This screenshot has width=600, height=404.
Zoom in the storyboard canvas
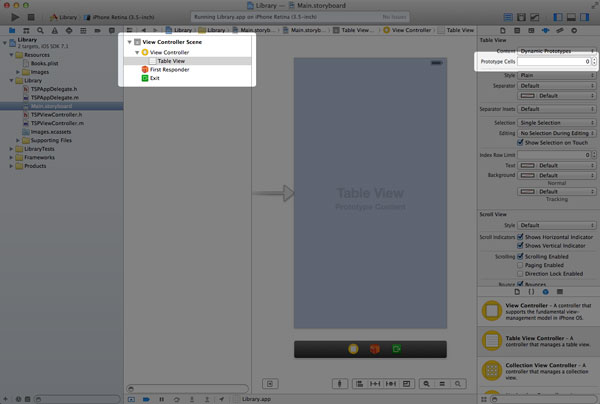tap(458, 384)
